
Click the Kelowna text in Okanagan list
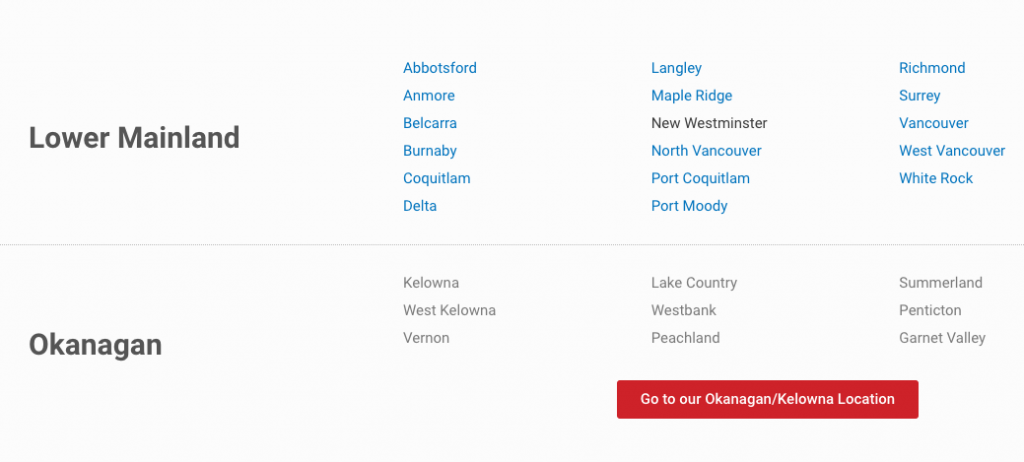[x=430, y=283]
